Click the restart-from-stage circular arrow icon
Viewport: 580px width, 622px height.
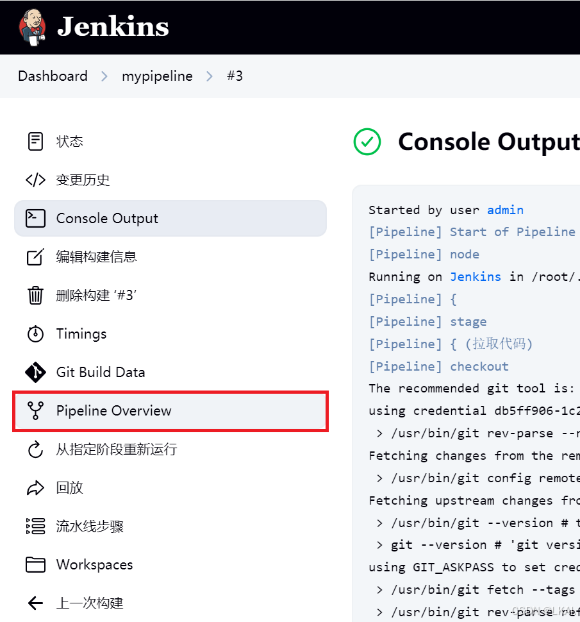pyautogui.click(x=35, y=449)
